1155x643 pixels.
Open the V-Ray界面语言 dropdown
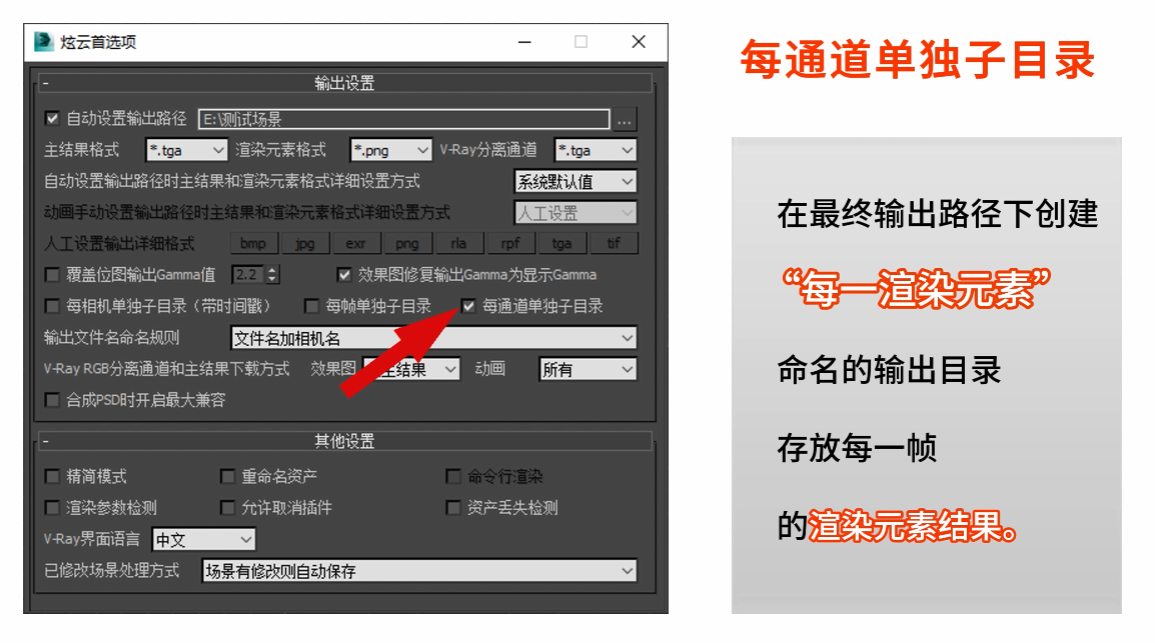pyautogui.click(x=203, y=540)
